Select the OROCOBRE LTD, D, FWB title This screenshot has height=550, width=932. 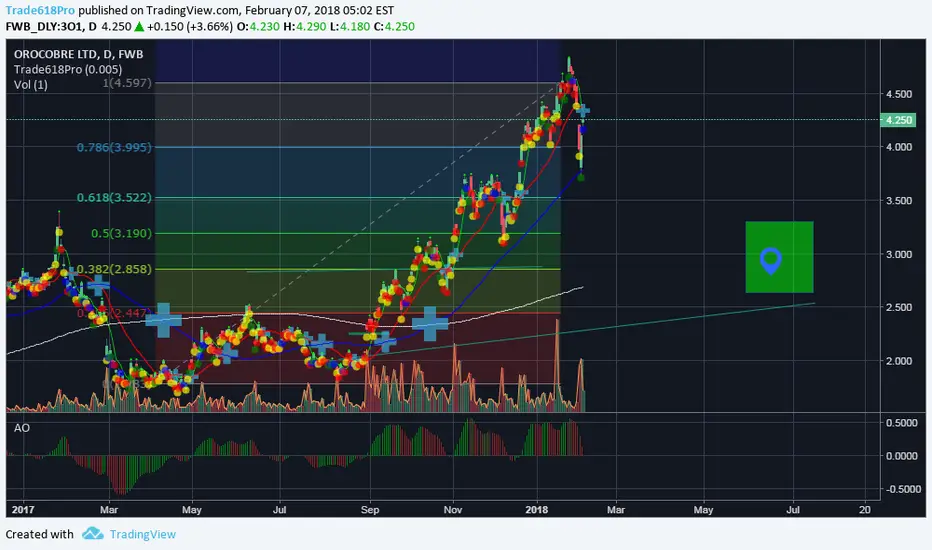point(78,54)
